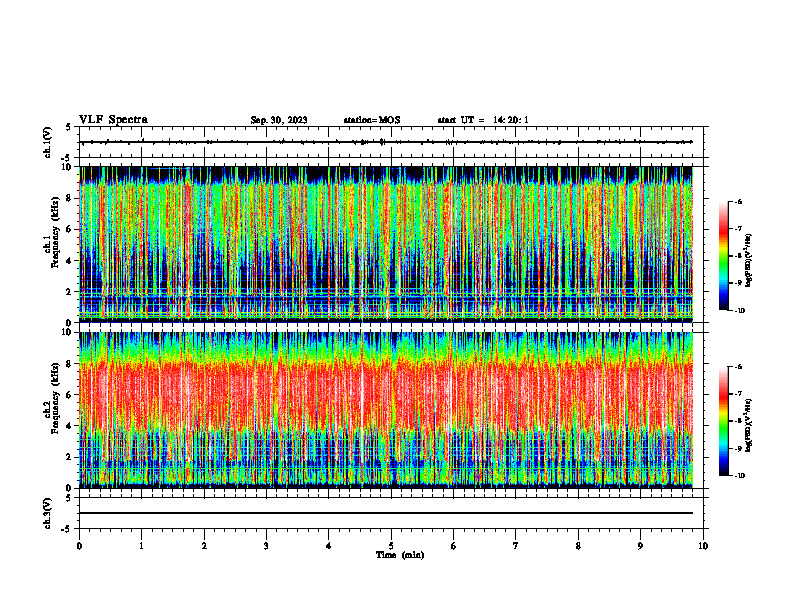Click time axis tick label "1"

[x=142, y=546]
